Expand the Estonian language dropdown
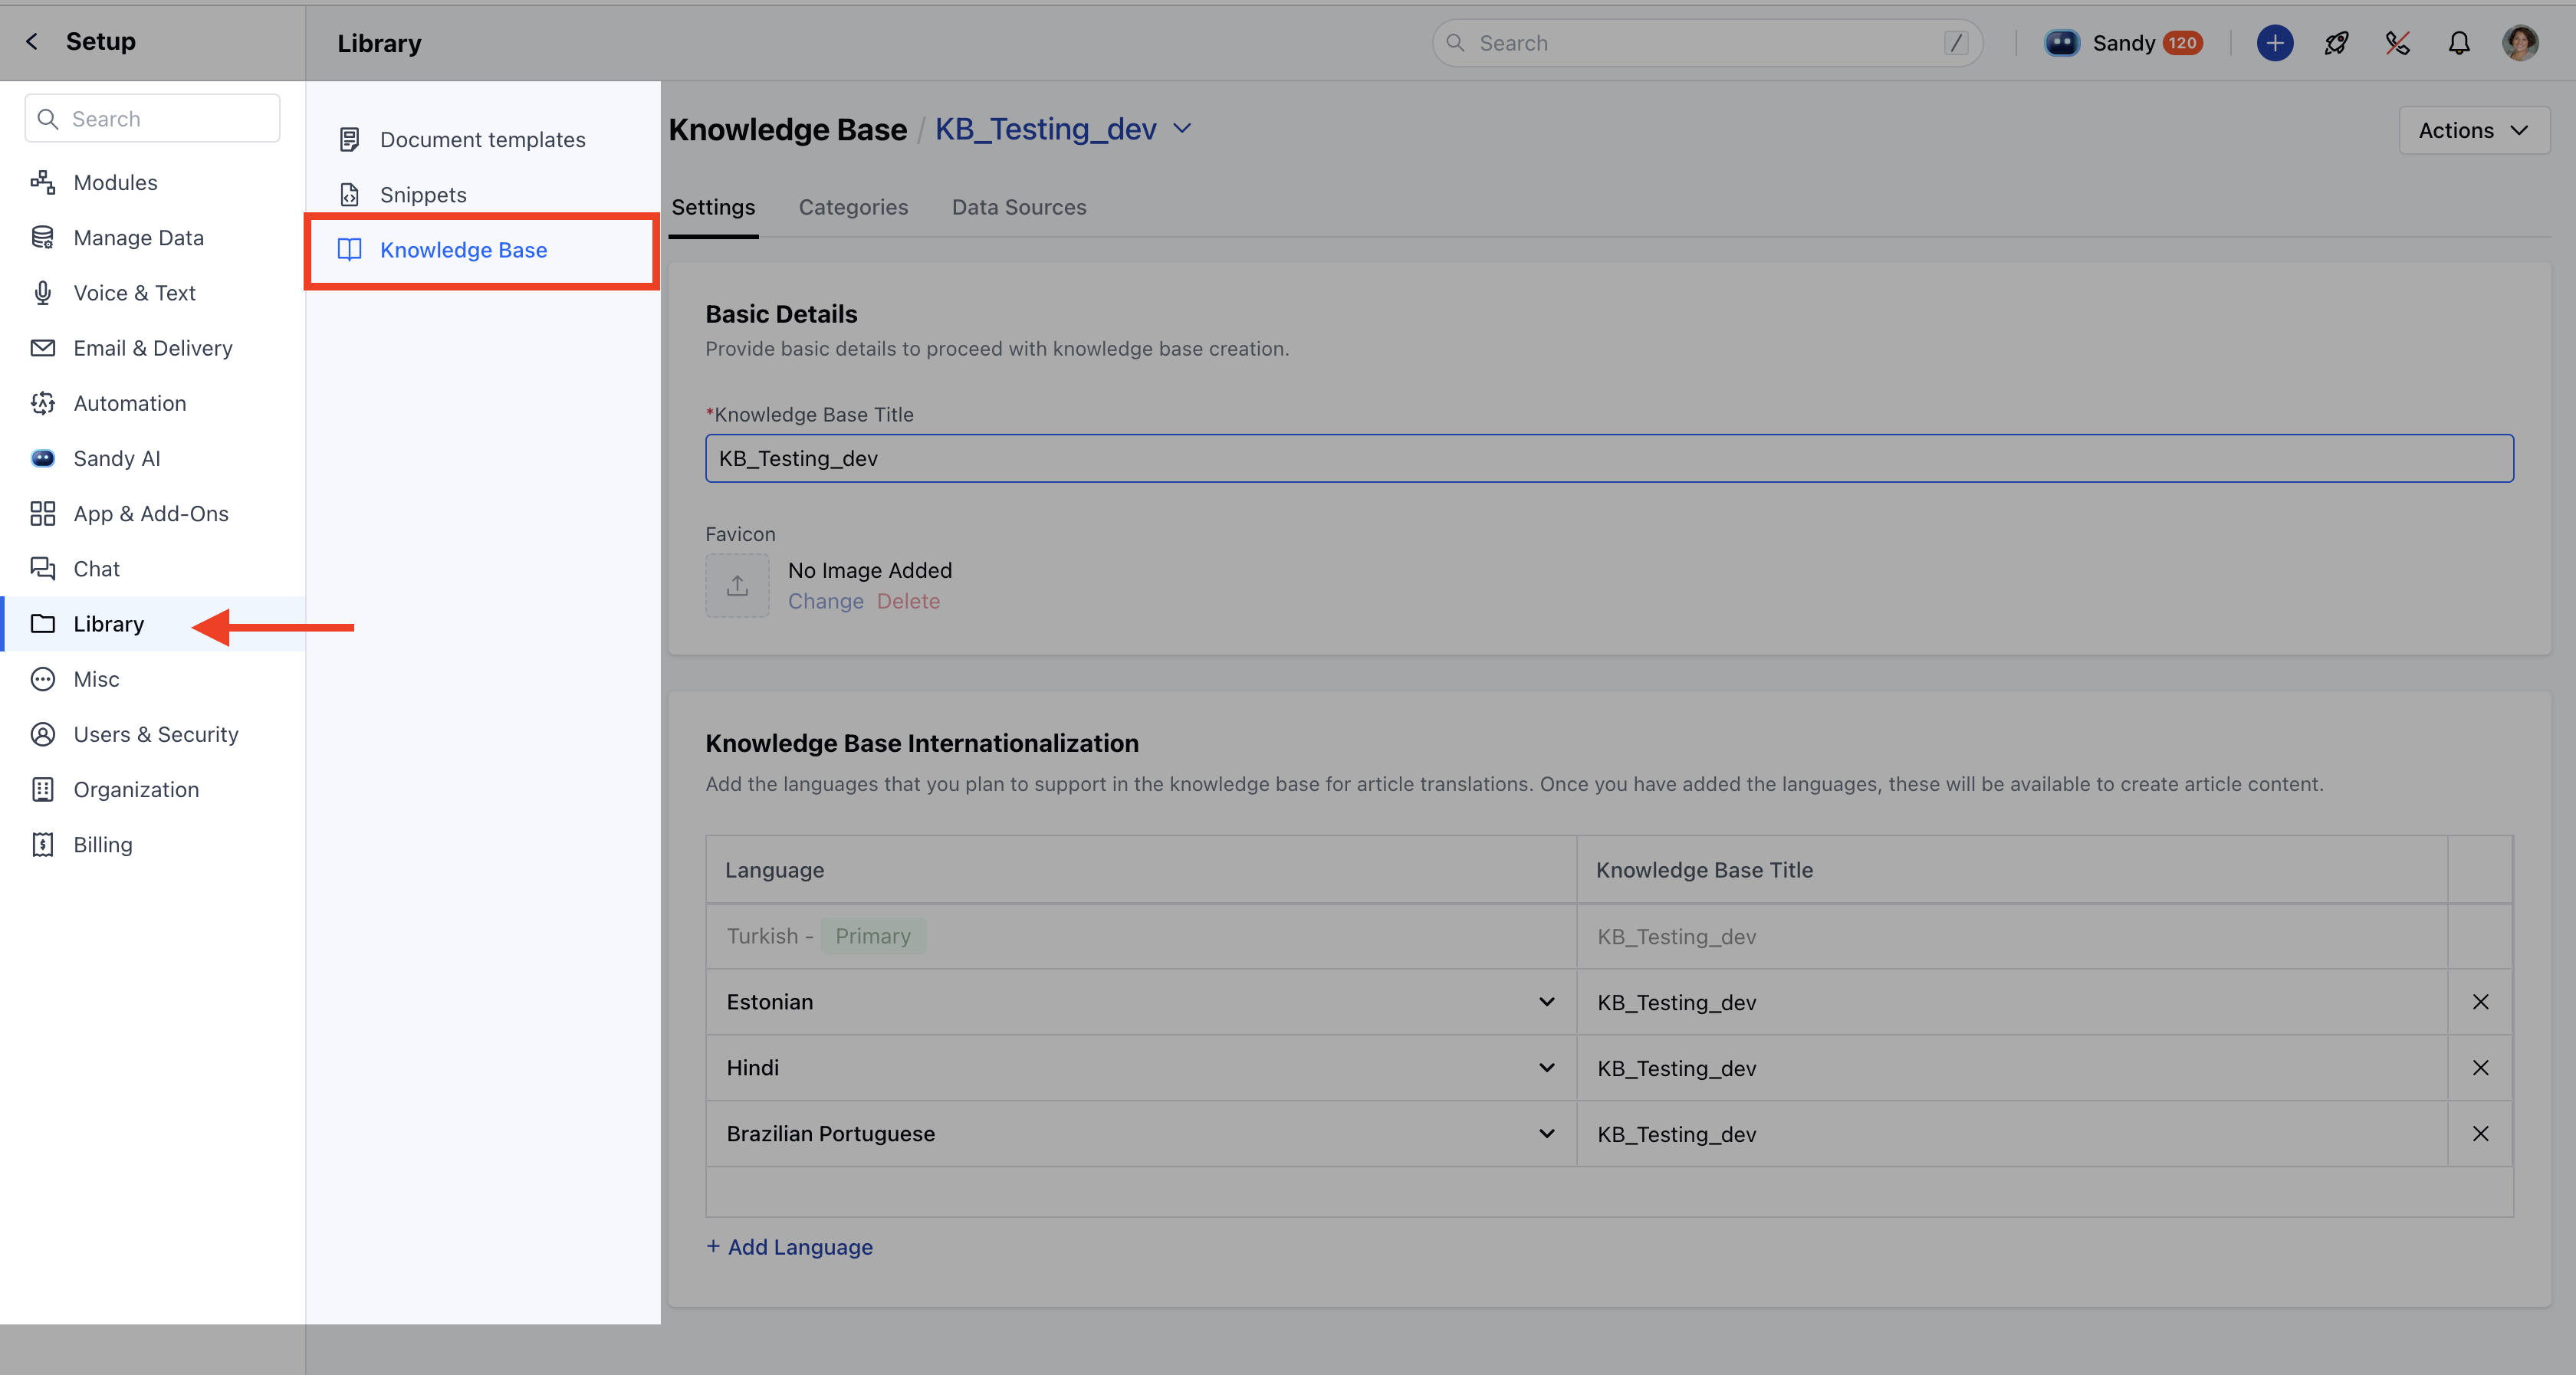This screenshot has width=2576, height=1375. 1546,1002
